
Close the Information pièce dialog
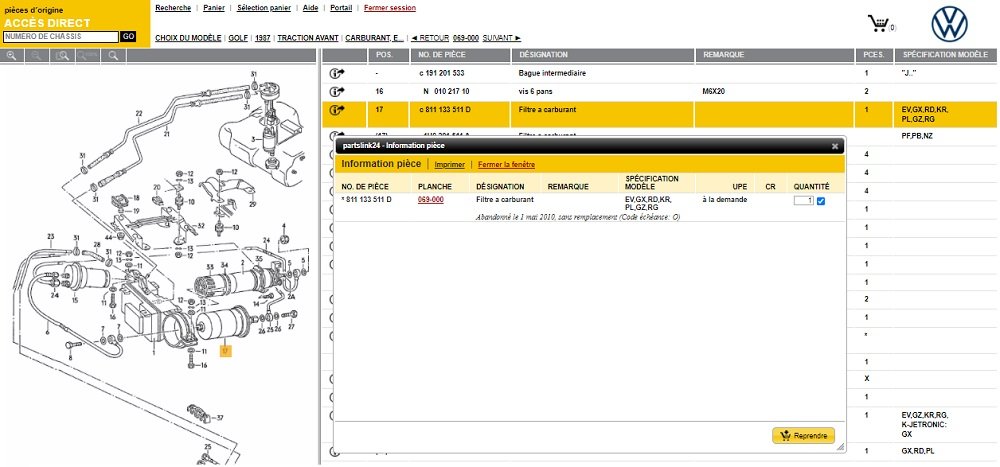[x=835, y=146]
